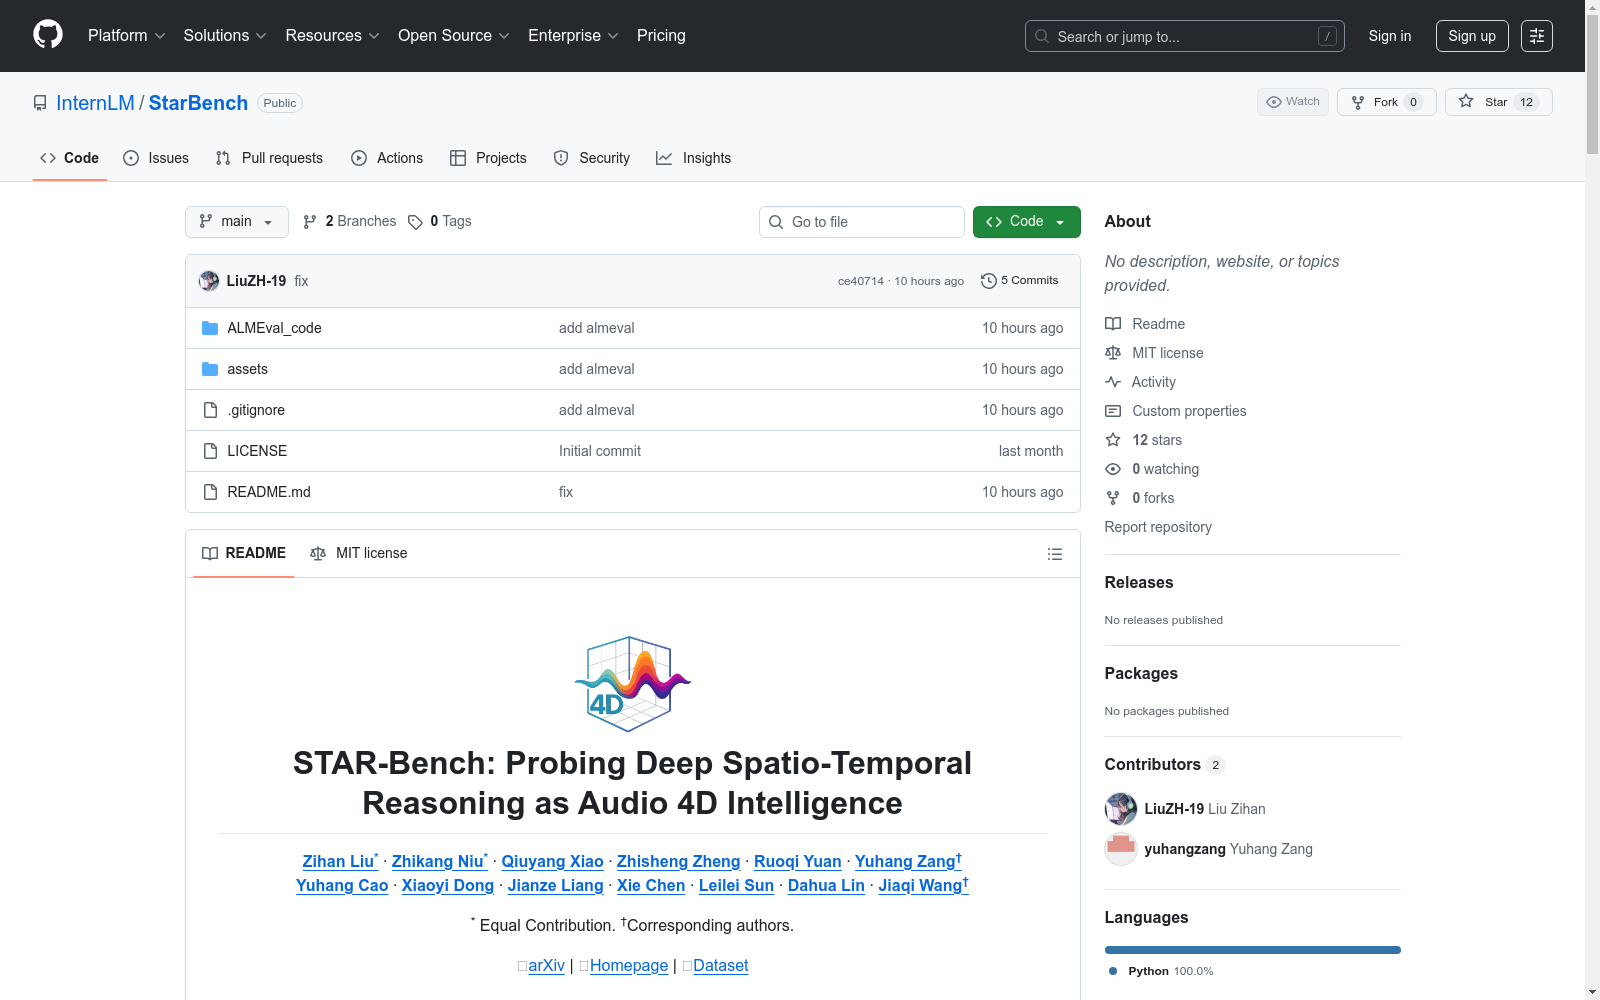Open Zihan Liu author link
This screenshot has height=1000, width=1600.
point(338,861)
